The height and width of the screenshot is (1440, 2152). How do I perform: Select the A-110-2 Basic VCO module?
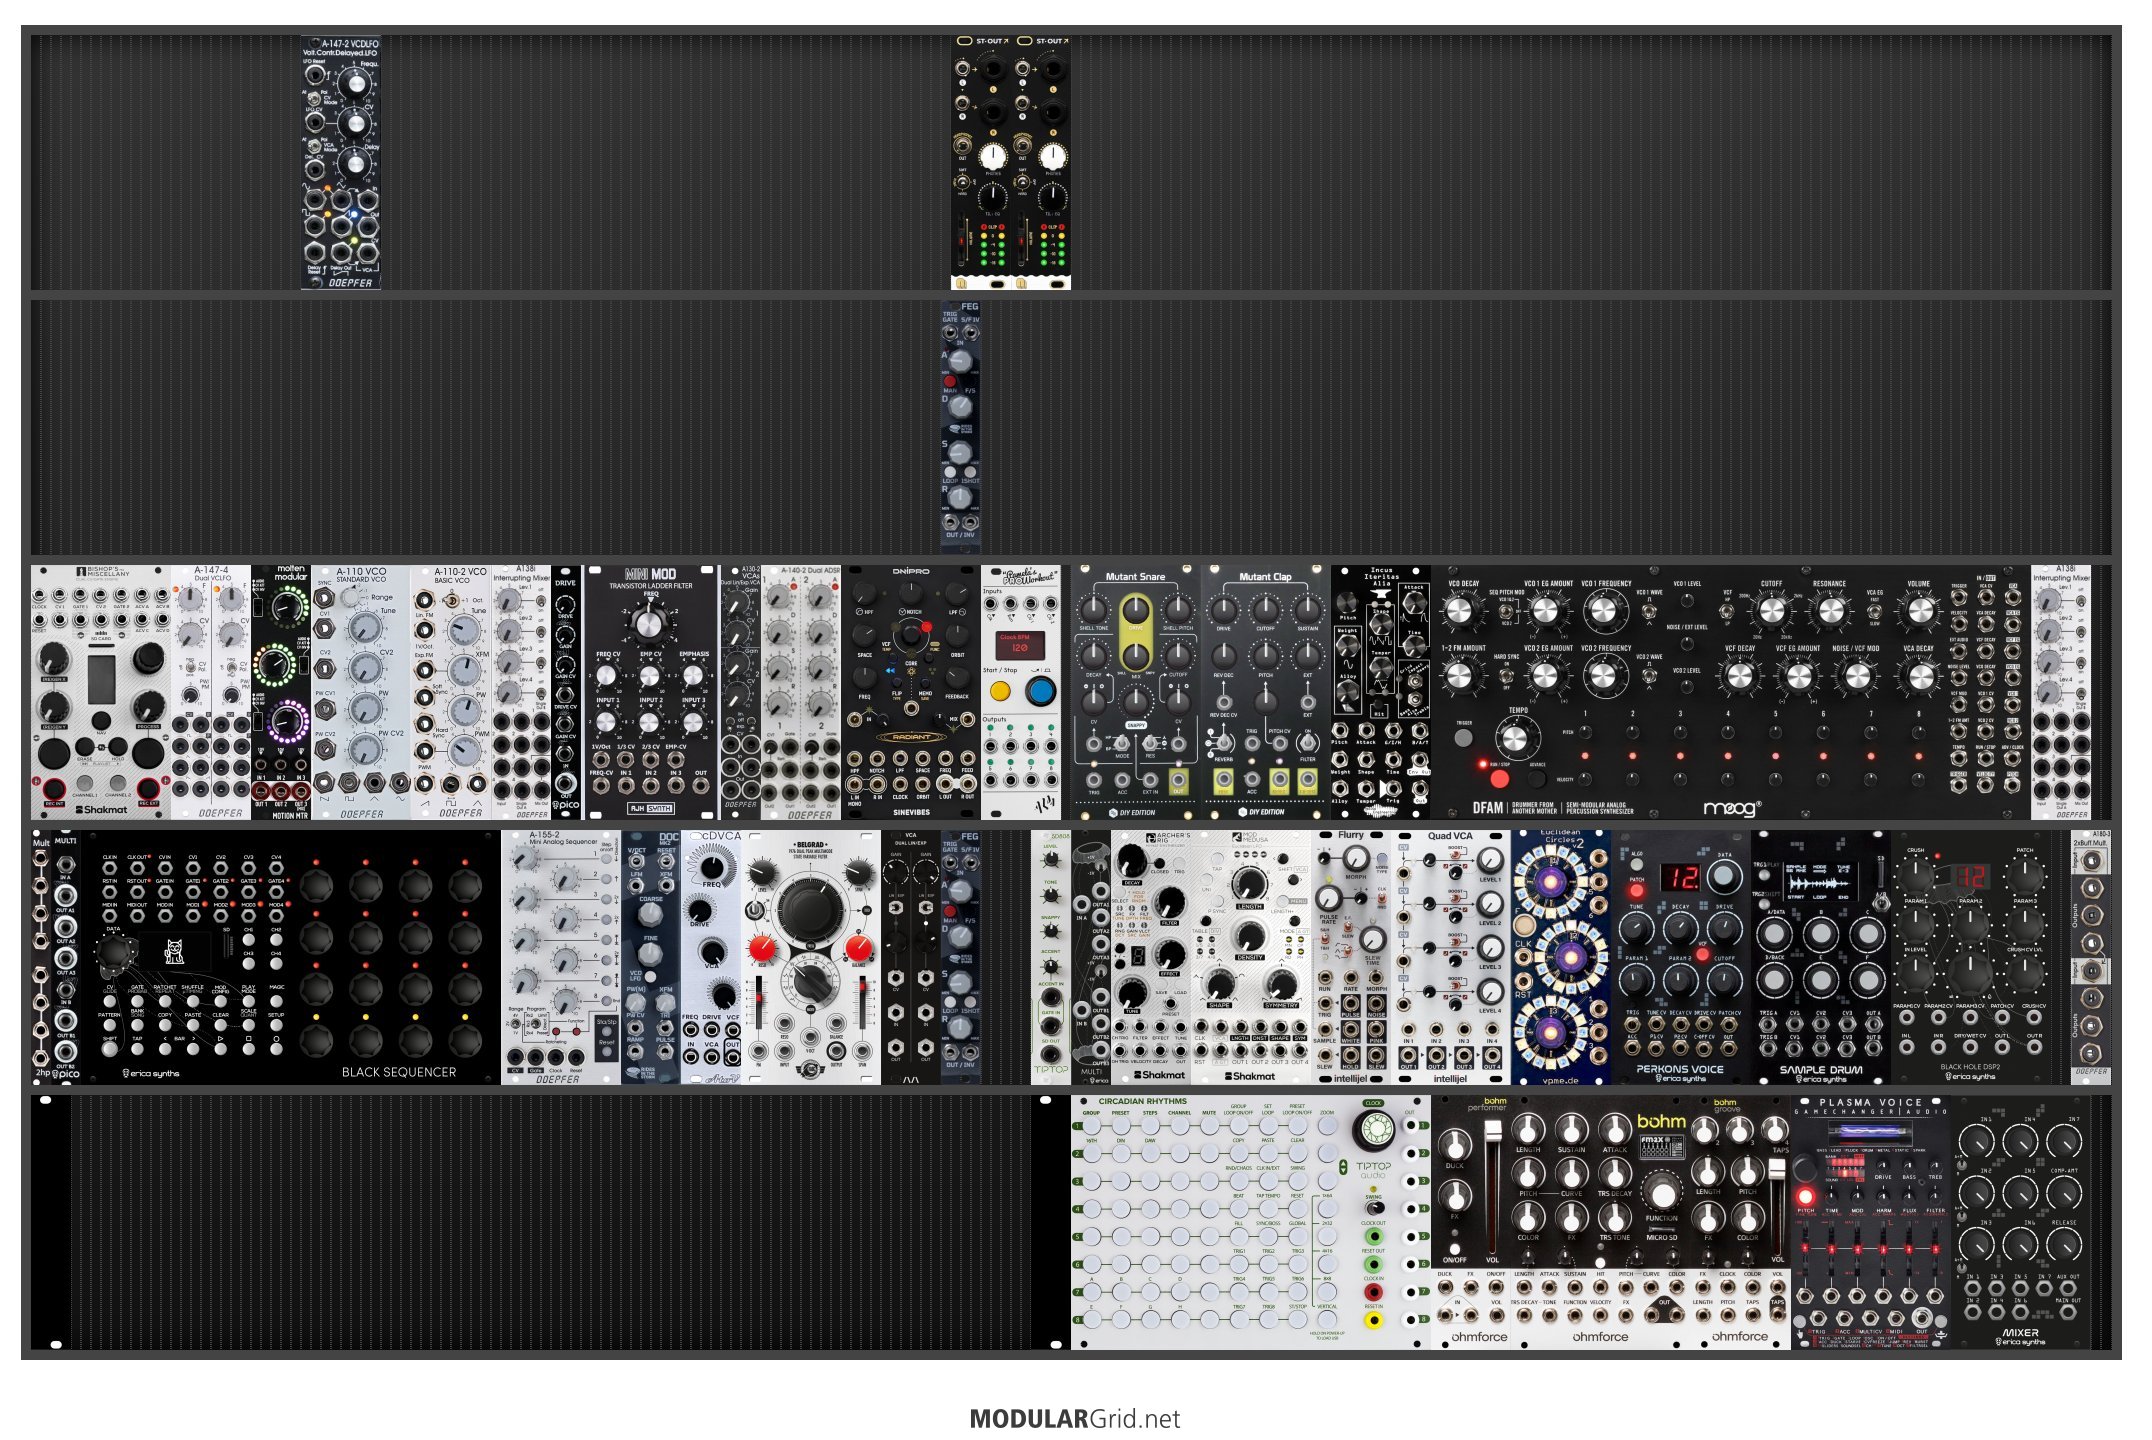coord(451,692)
